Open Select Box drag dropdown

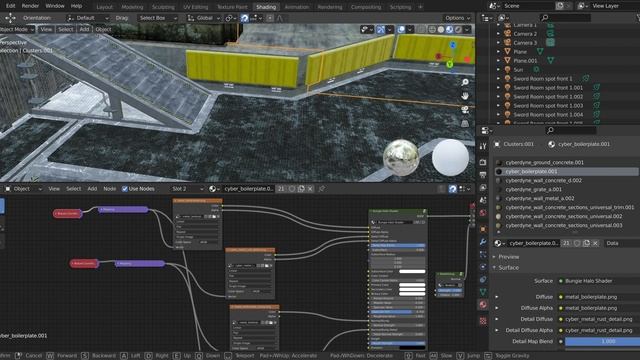pos(157,18)
